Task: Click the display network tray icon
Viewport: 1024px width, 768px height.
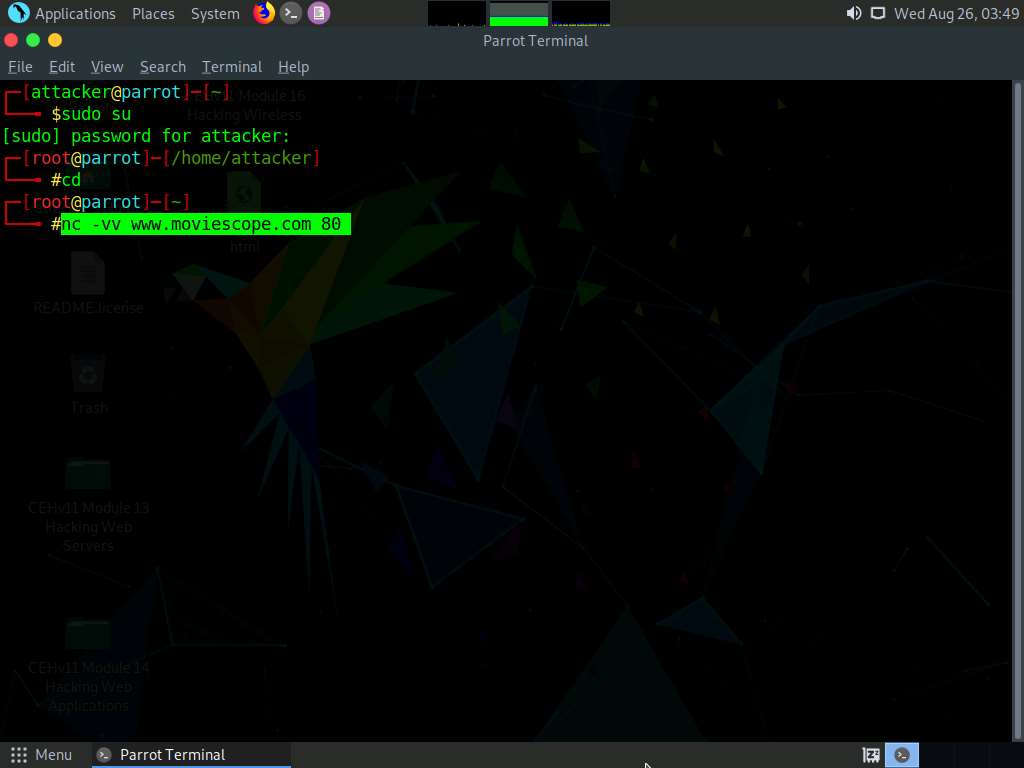Action: point(878,13)
